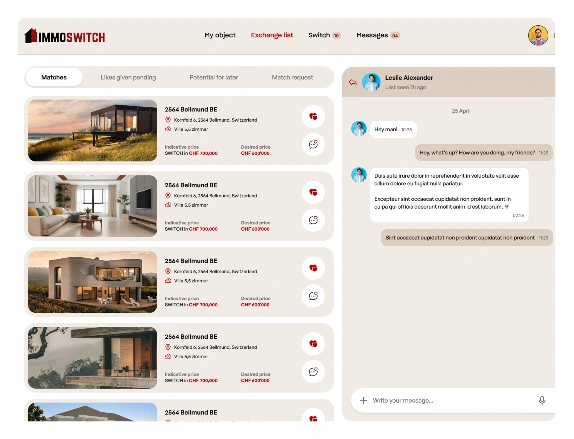Screen dimensions: 574x439
Task: Open concrete modern villa listing photo
Action: coord(93,282)
